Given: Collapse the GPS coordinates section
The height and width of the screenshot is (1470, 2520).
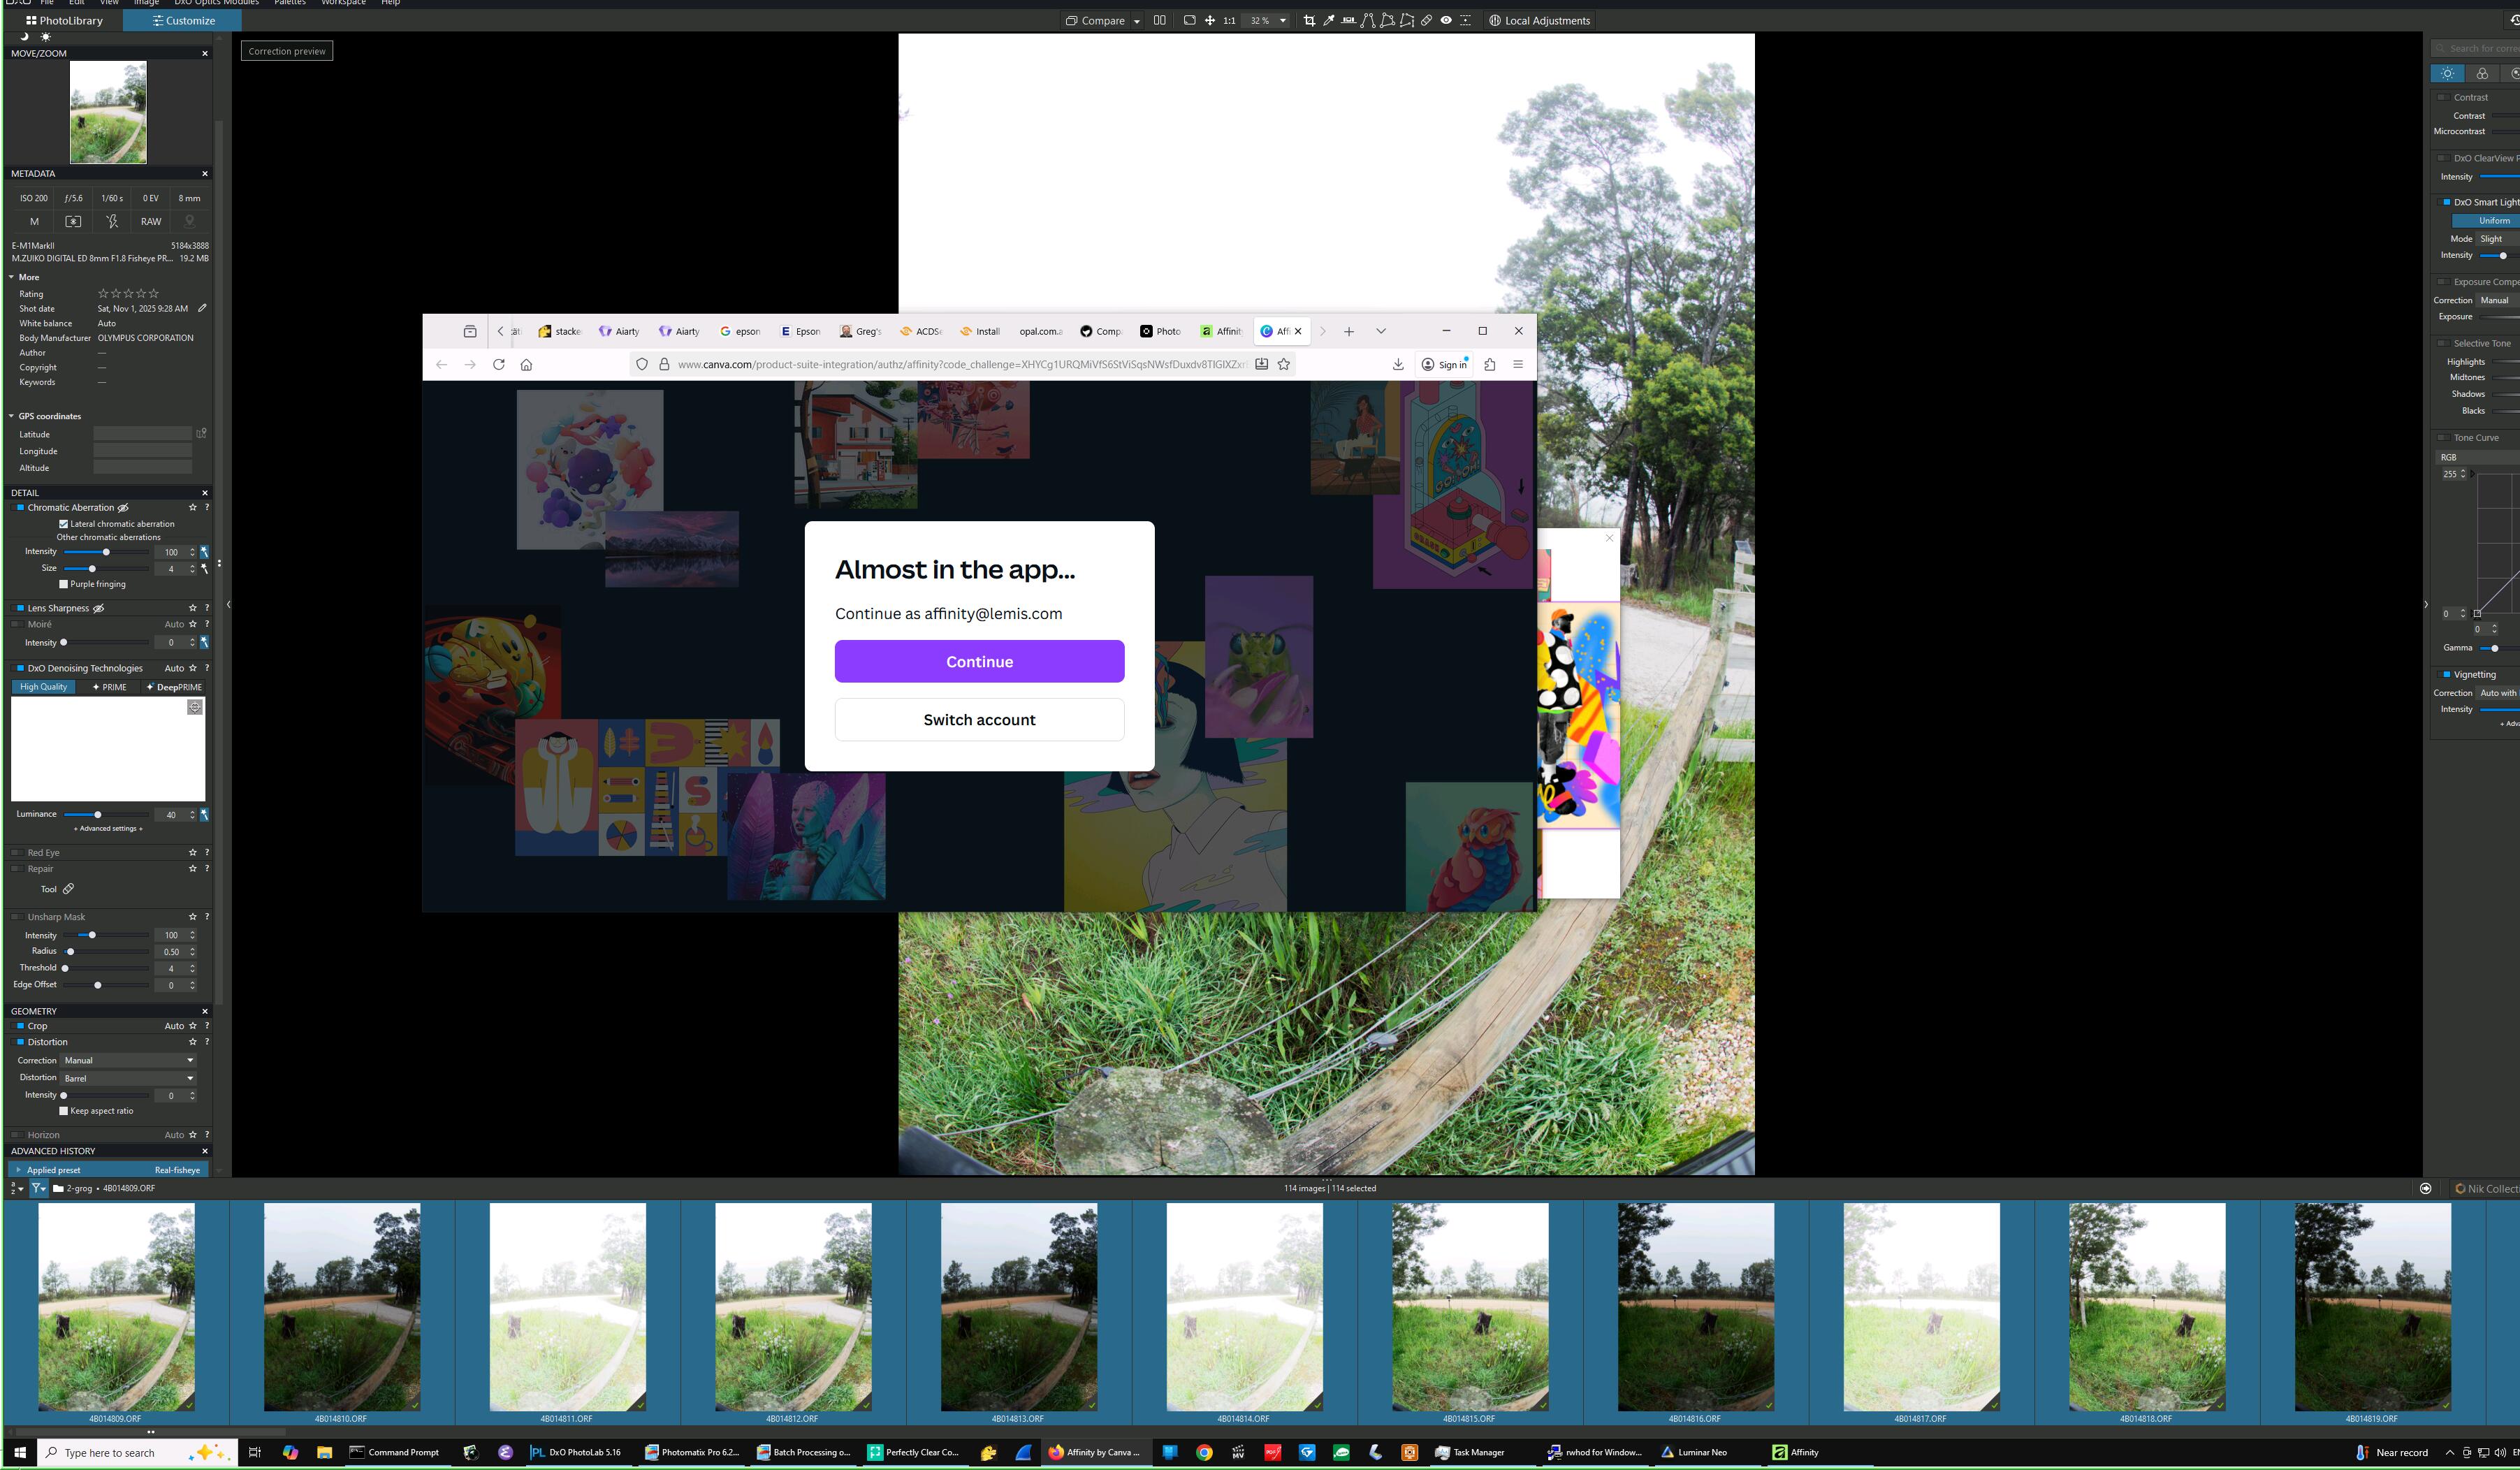Looking at the screenshot, I should (x=12, y=416).
